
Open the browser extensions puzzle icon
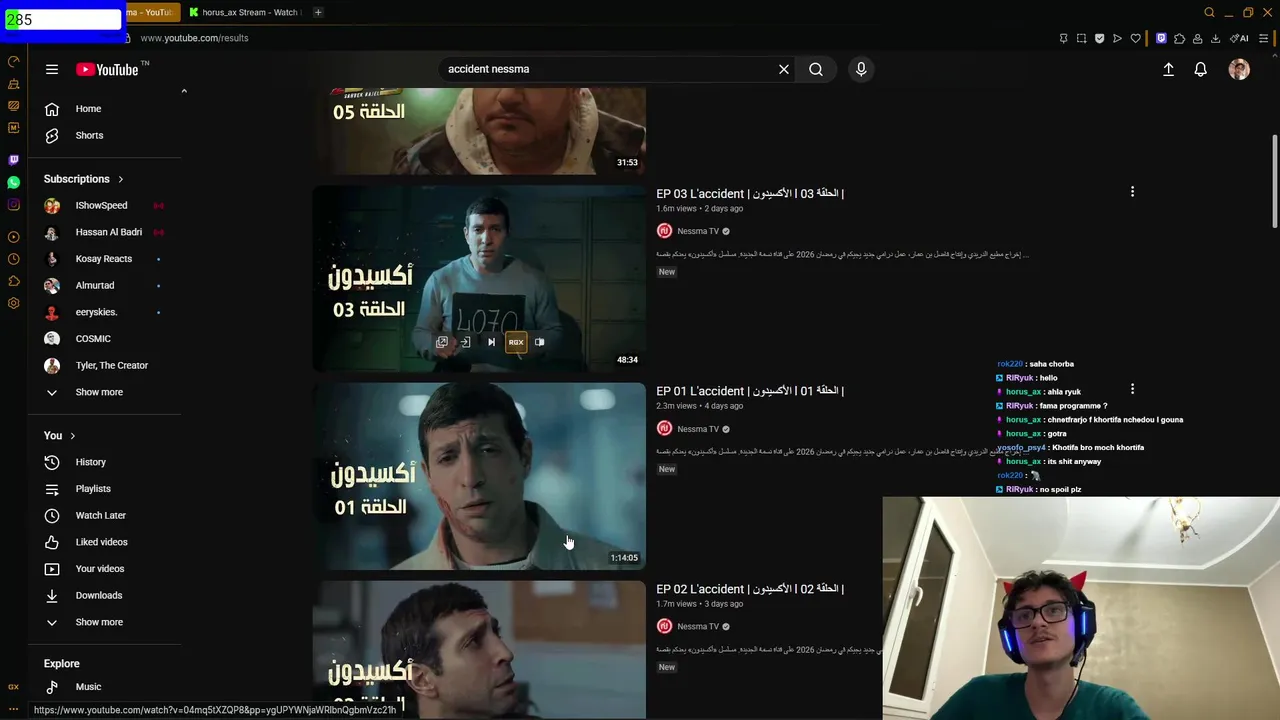click(x=1179, y=38)
